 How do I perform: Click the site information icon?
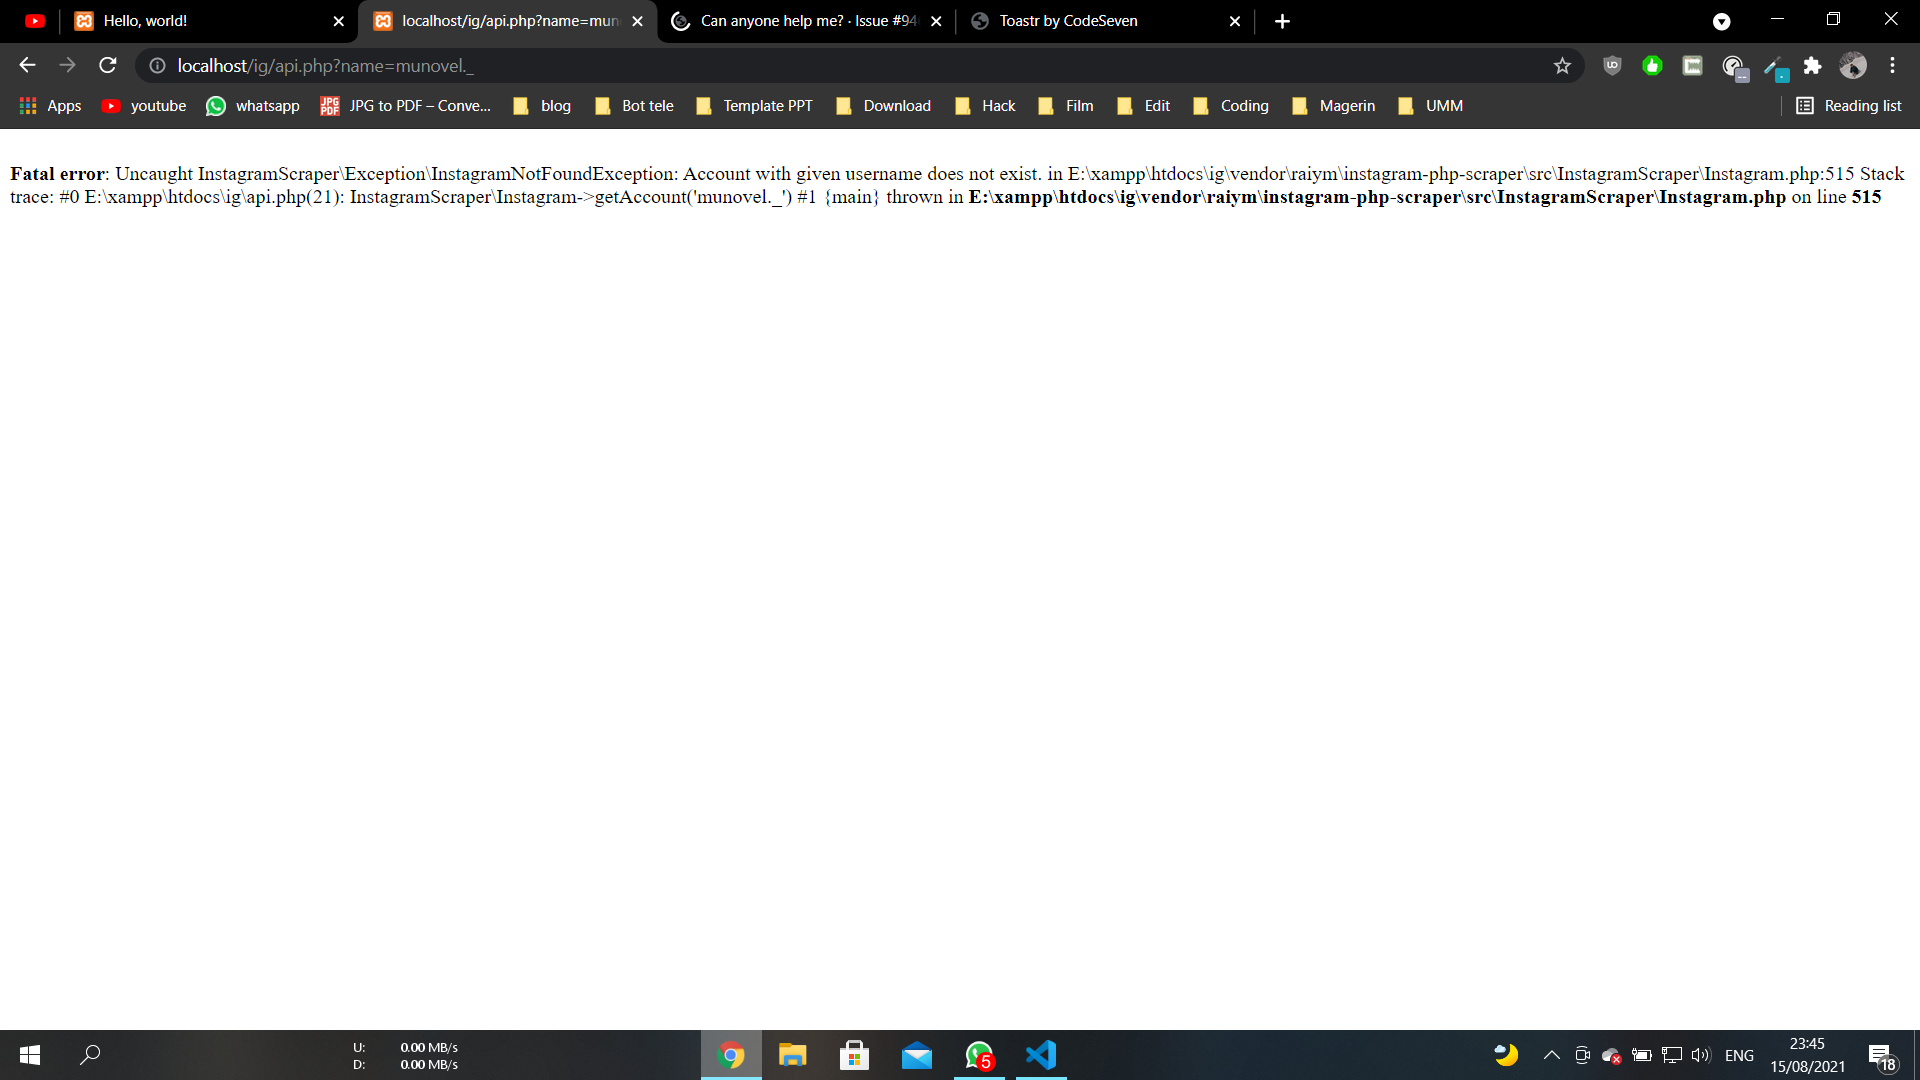pyautogui.click(x=157, y=66)
